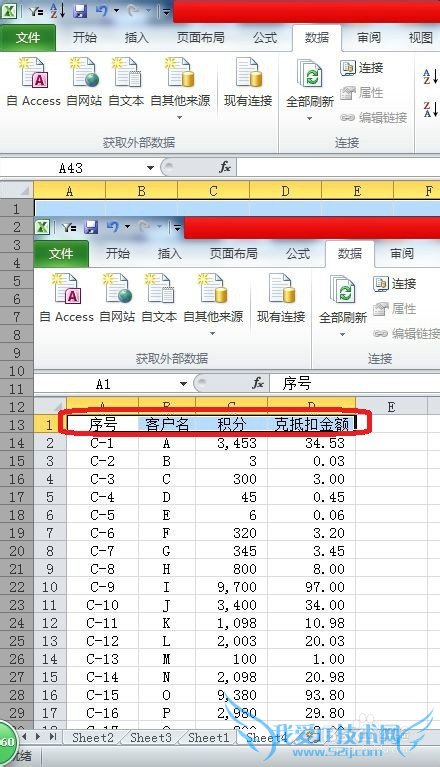Image resolution: width=440 pixels, height=767 pixels.
Task: Go to the next sheet with the tab scroll arrow
Action: (37, 736)
